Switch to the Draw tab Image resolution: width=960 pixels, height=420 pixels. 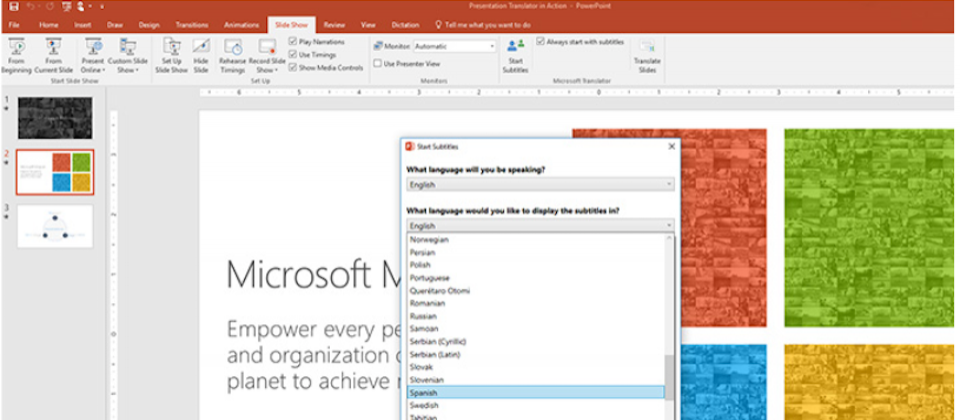click(114, 25)
